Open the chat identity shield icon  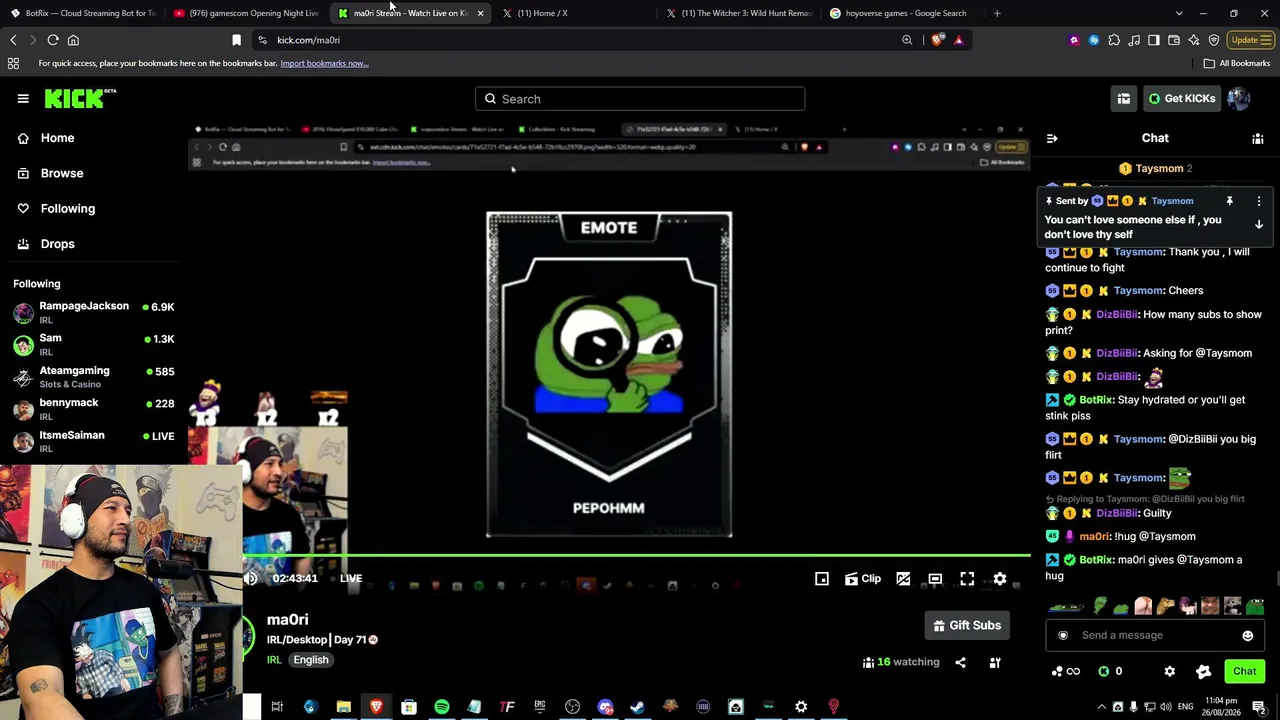click(1063, 635)
